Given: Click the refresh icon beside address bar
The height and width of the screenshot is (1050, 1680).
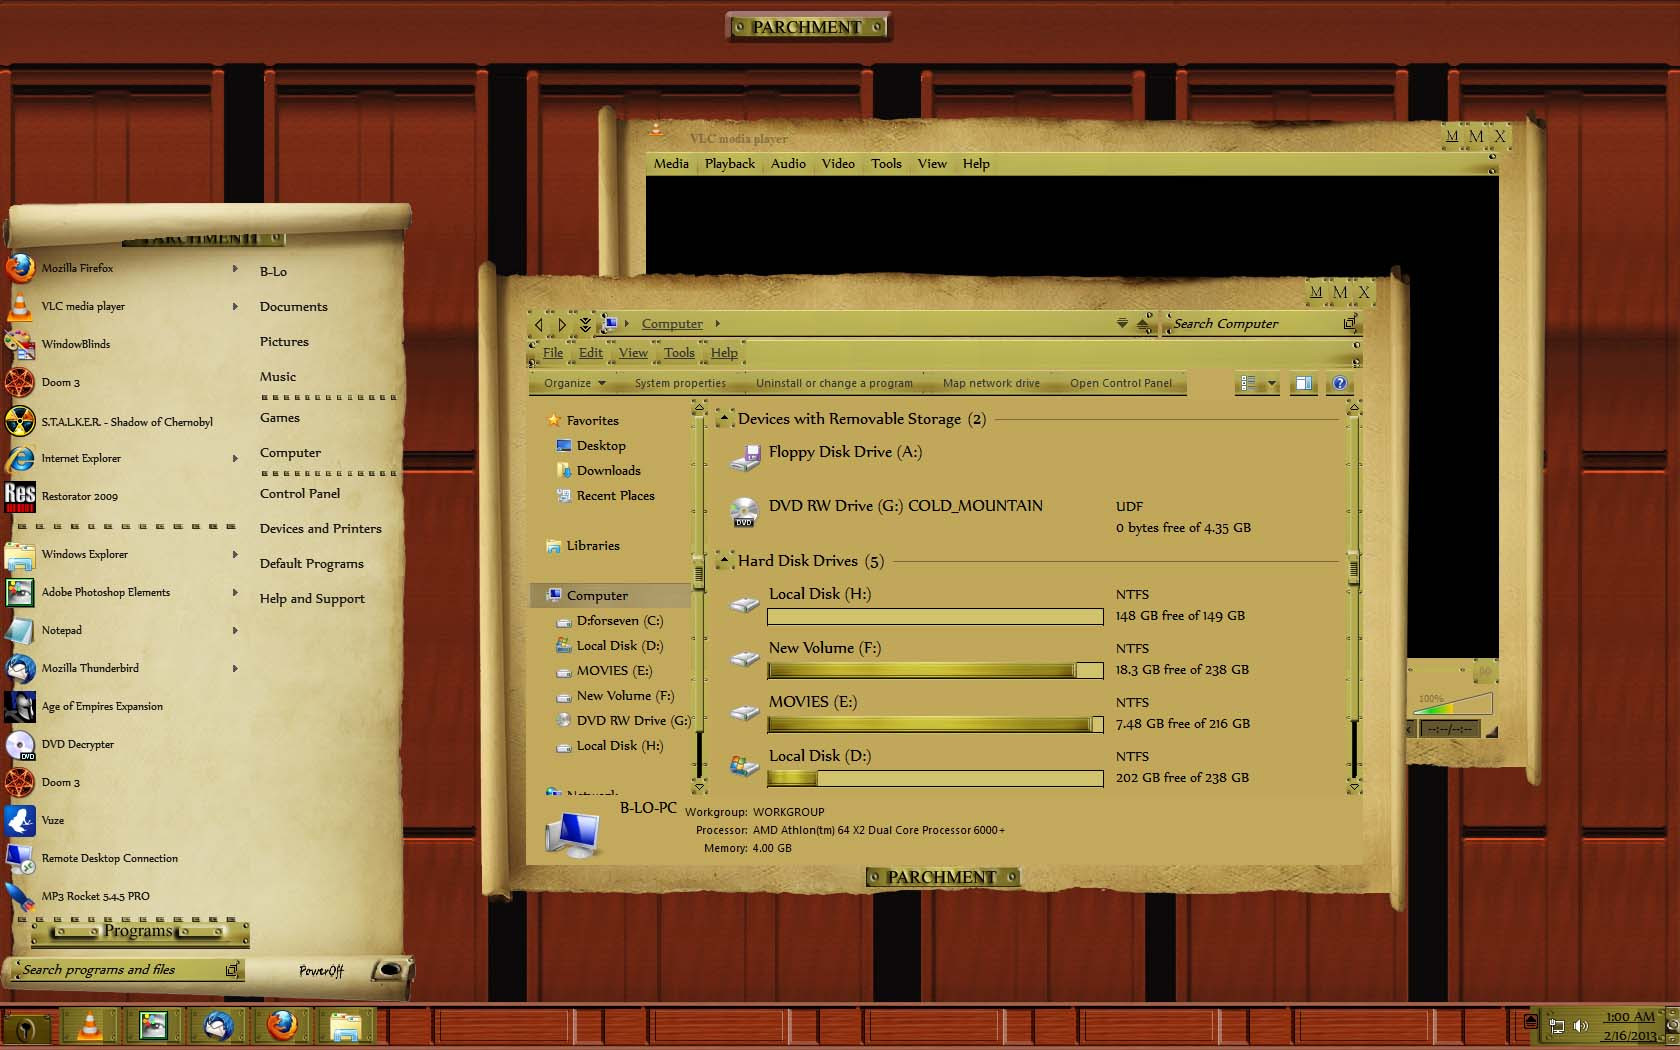Looking at the screenshot, I should [x=1143, y=324].
